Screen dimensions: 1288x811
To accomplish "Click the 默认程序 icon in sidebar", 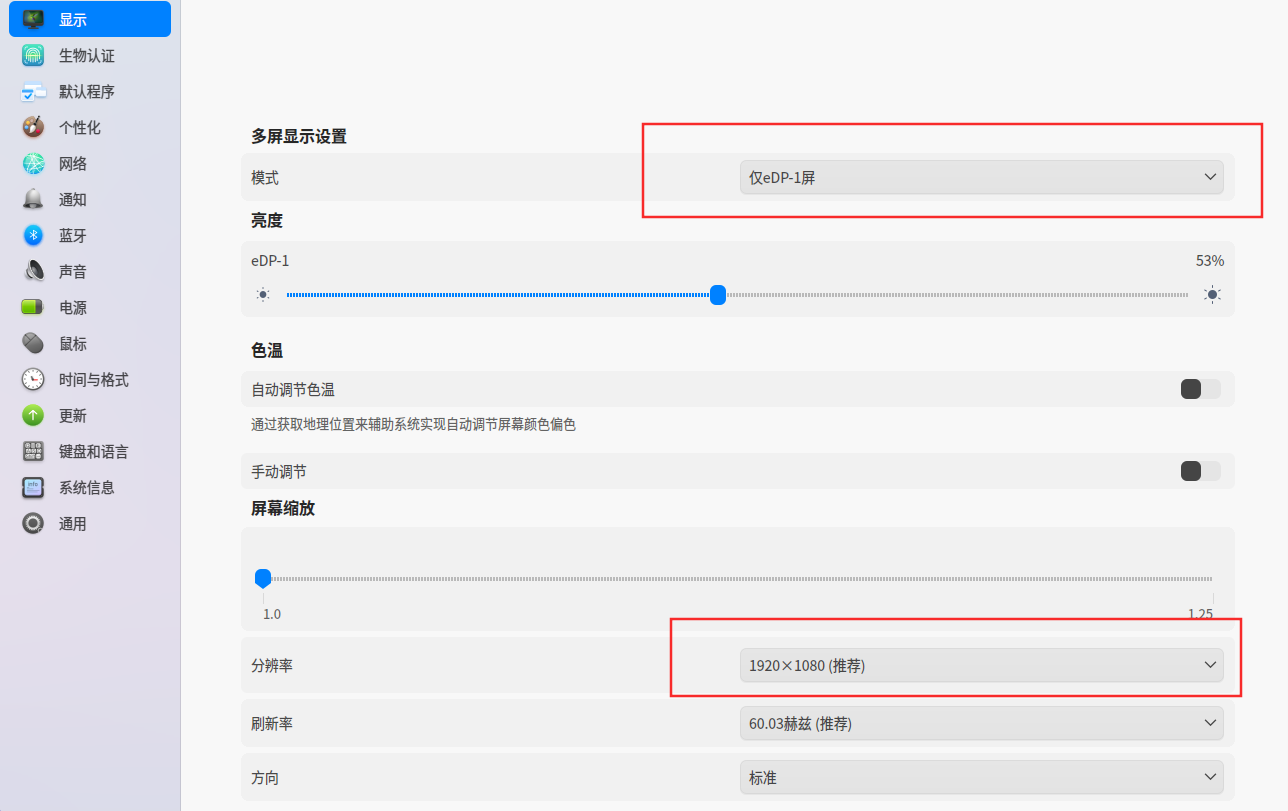I will tap(34, 91).
